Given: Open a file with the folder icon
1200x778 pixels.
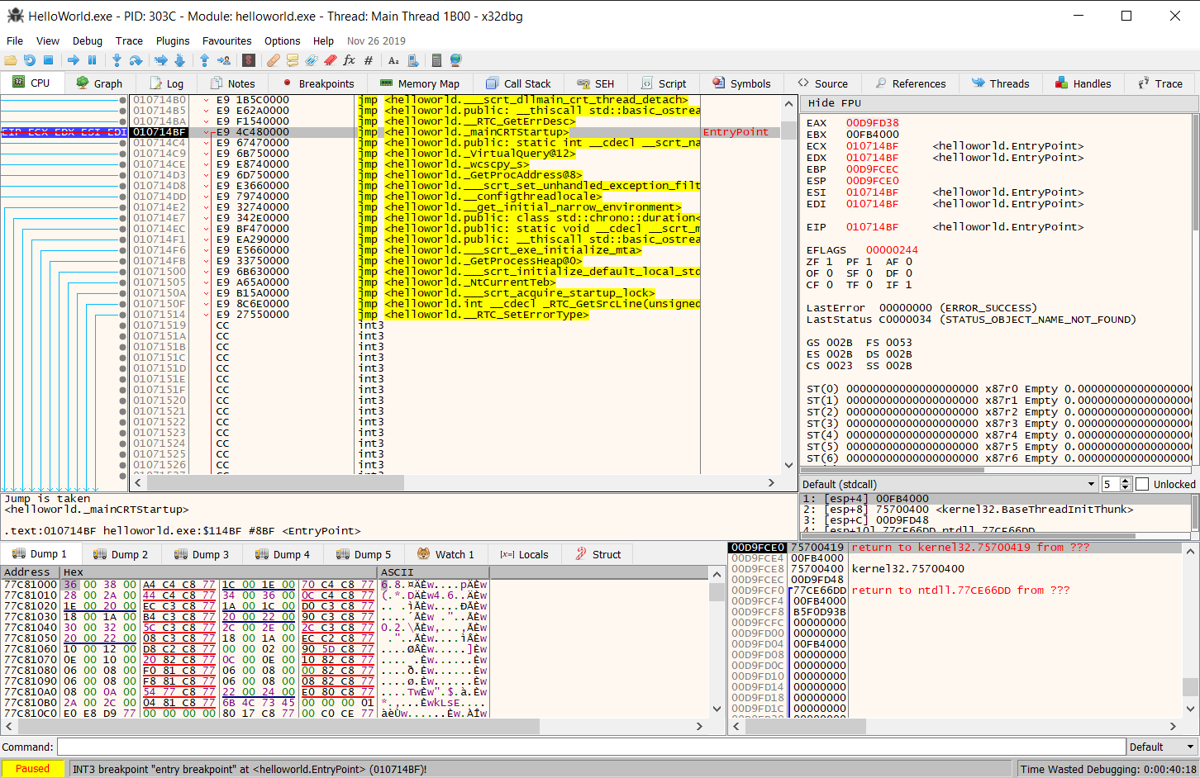Looking at the screenshot, I should coord(11,60).
